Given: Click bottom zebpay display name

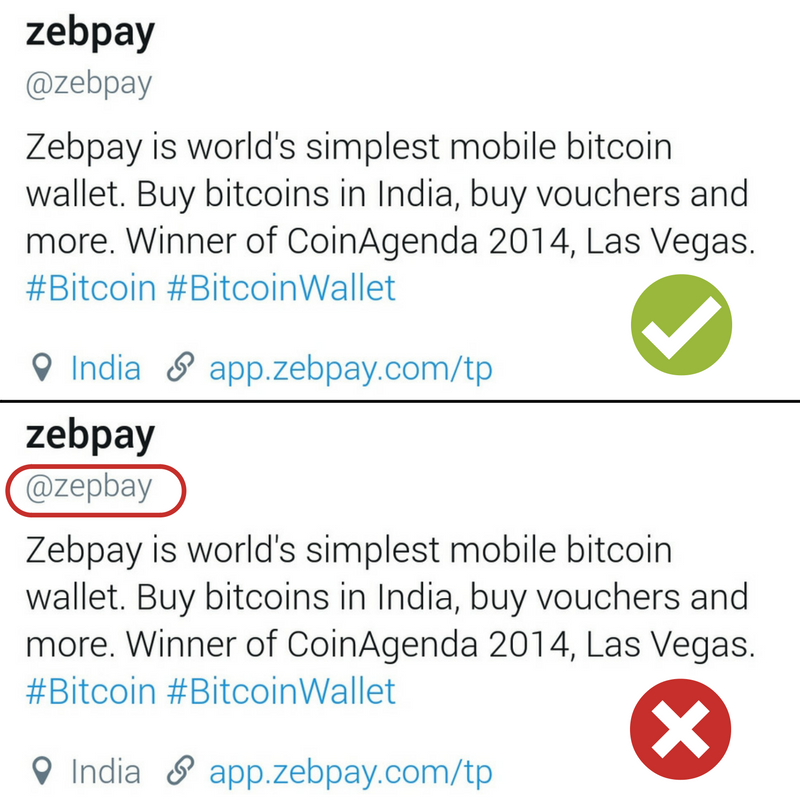Looking at the screenshot, I should coord(90,437).
